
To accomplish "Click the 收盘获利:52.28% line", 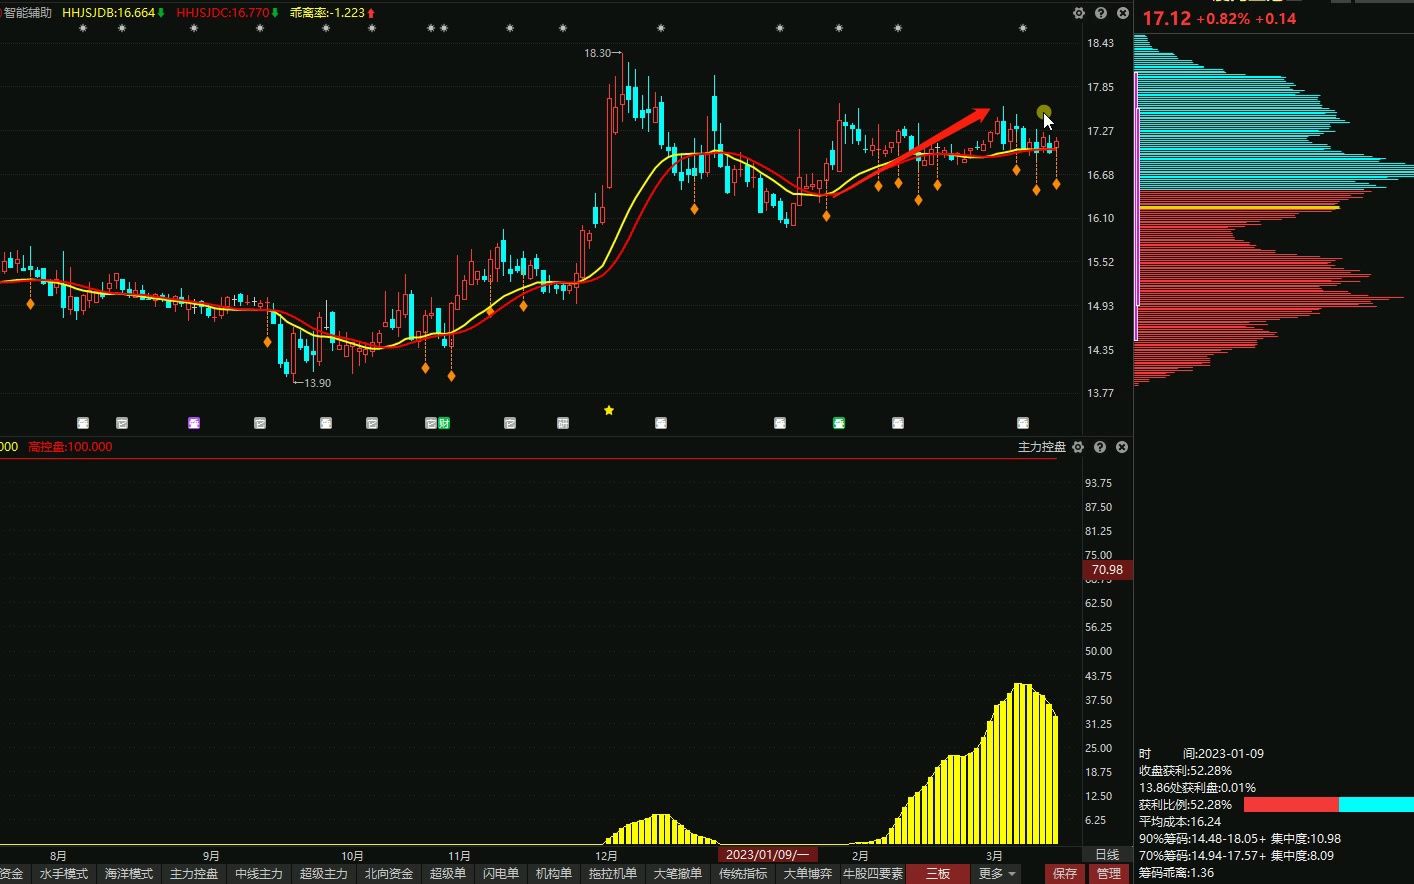I will (x=1186, y=771).
